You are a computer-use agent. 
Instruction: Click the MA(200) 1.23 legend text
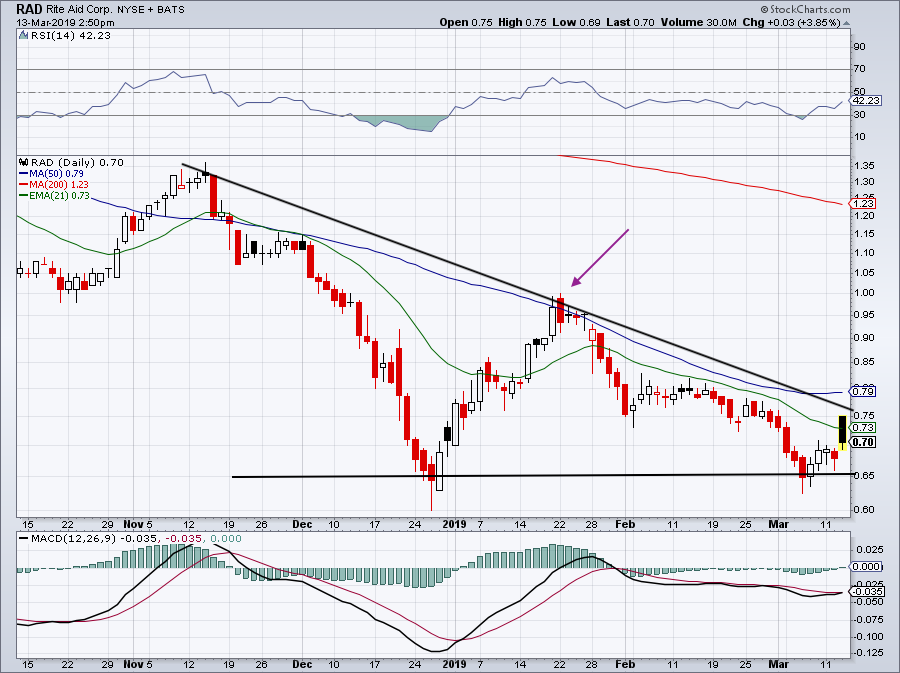pos(59,184)
